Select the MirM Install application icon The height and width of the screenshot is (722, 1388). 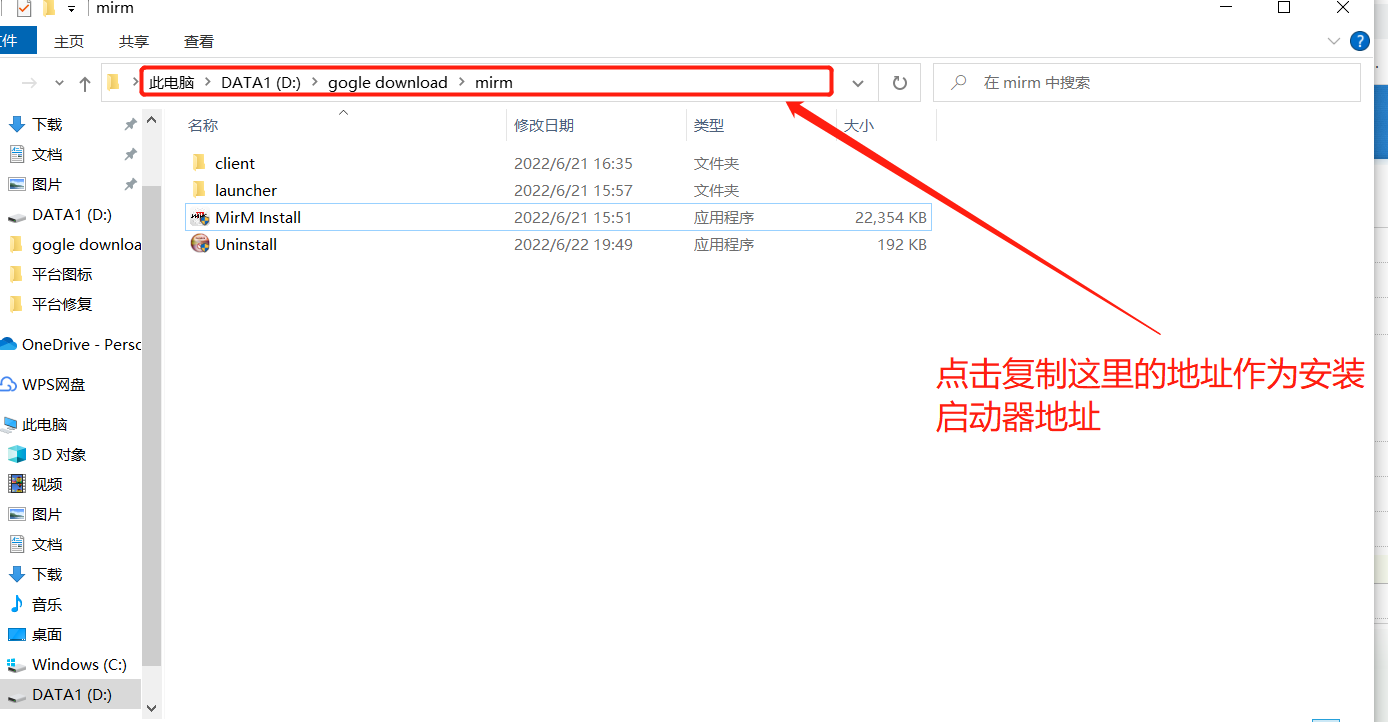click(x=200, y=217)
